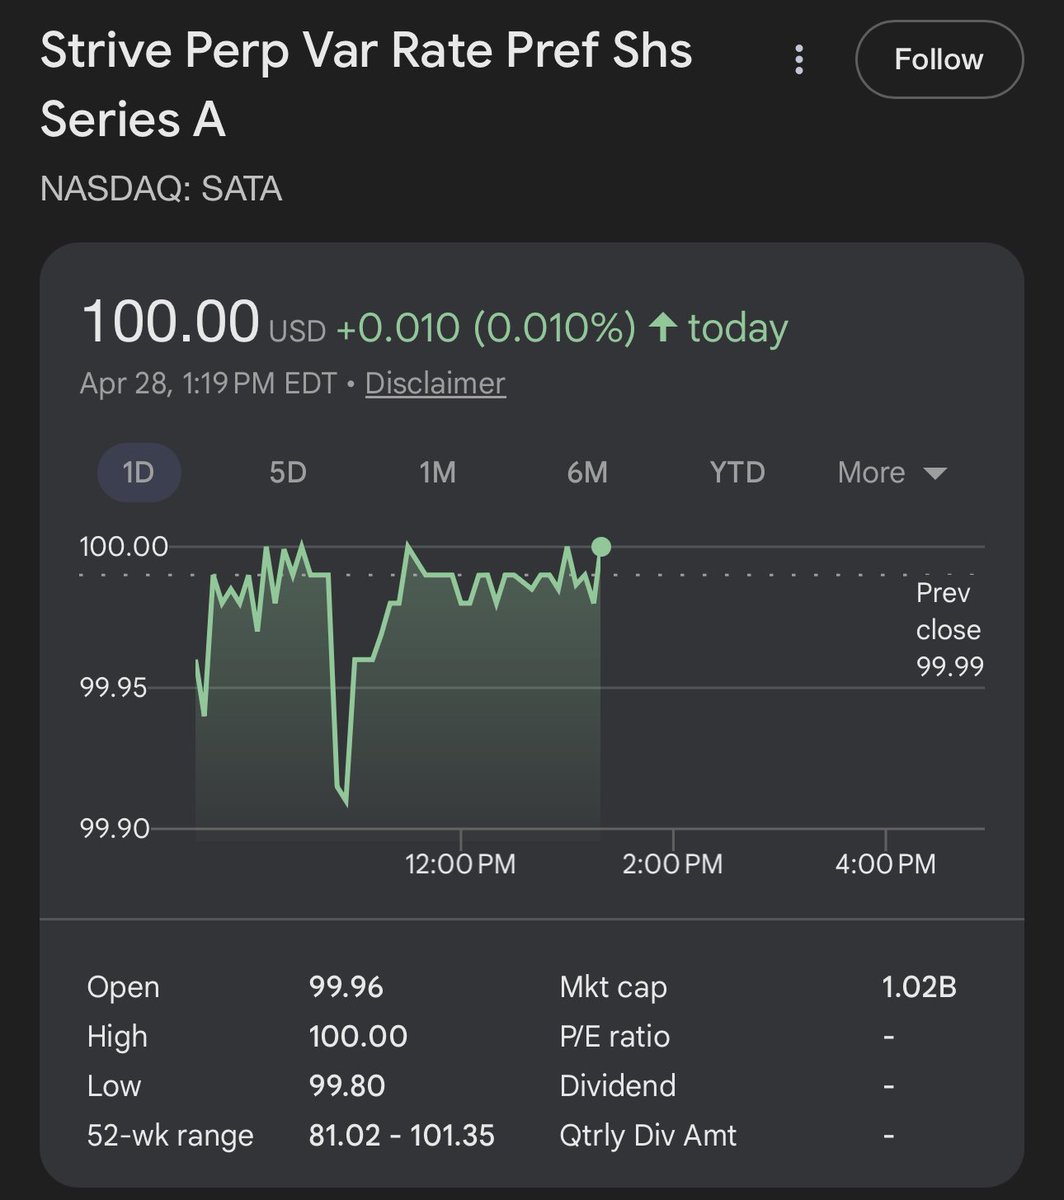The width and height of the screenshot is (1064, 1200).
Task: Click the NASDAQ: SATA ticker text
Action: click(161, 188)
